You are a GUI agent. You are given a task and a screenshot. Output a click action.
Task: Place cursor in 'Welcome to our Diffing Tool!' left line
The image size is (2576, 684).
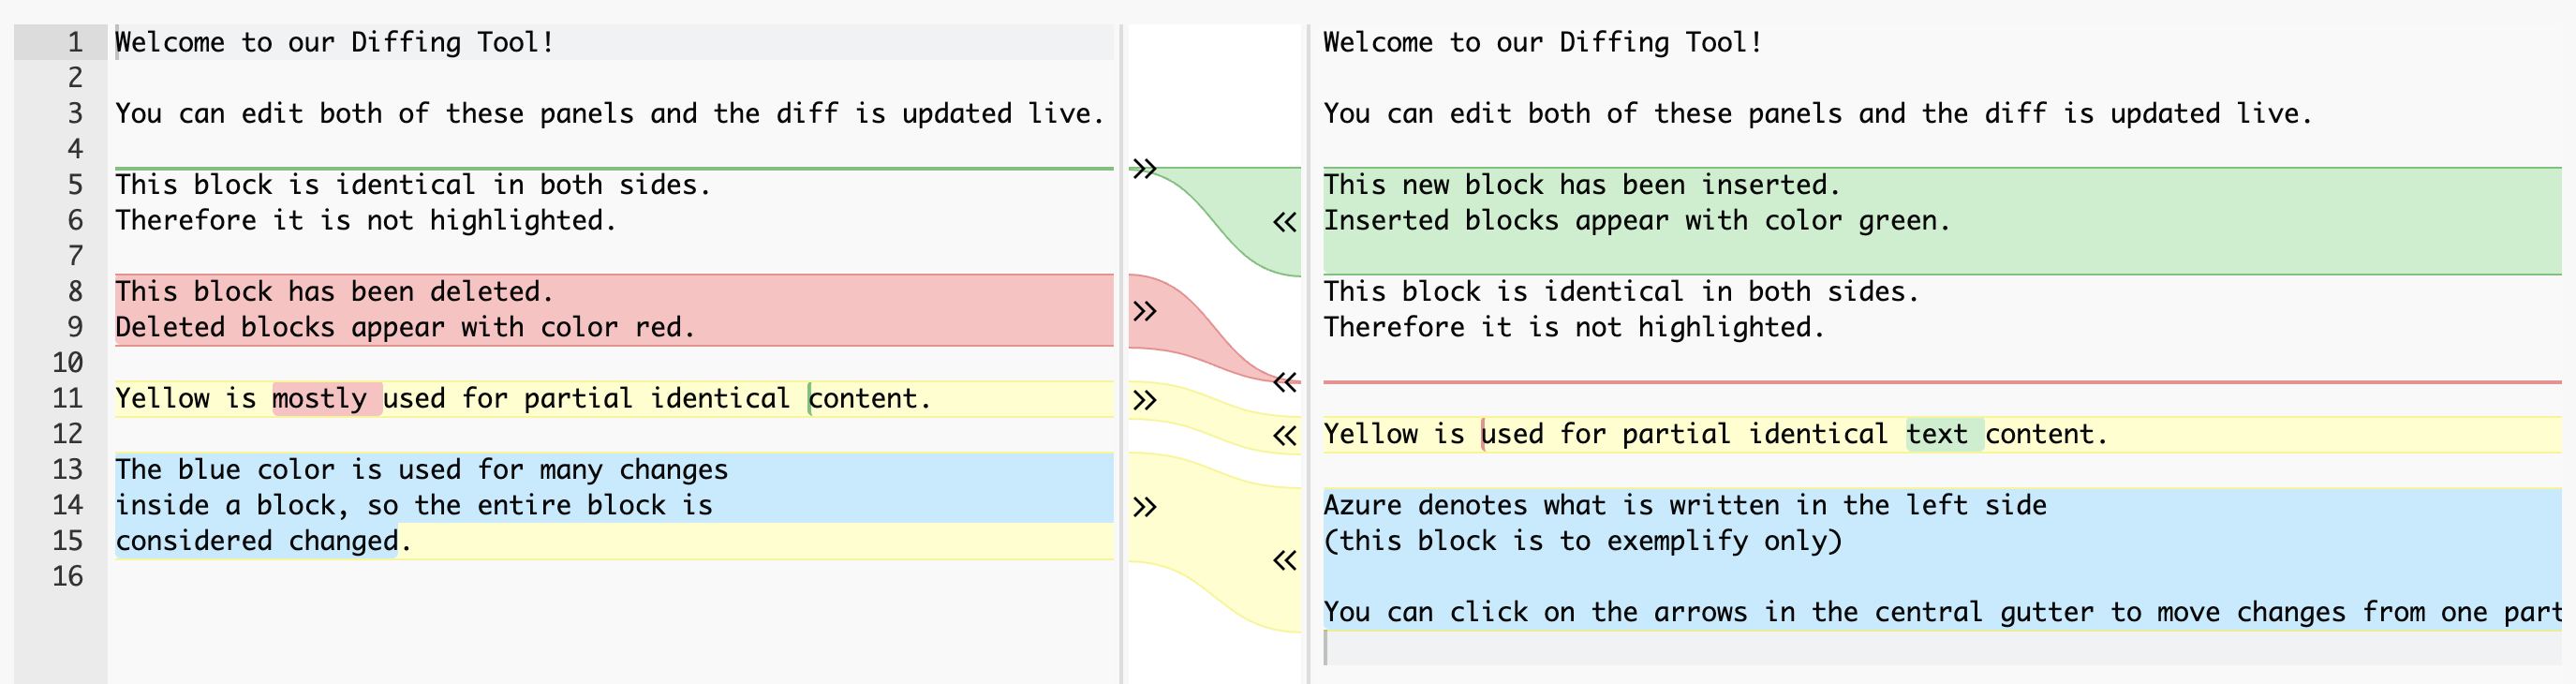coord(335,42)
